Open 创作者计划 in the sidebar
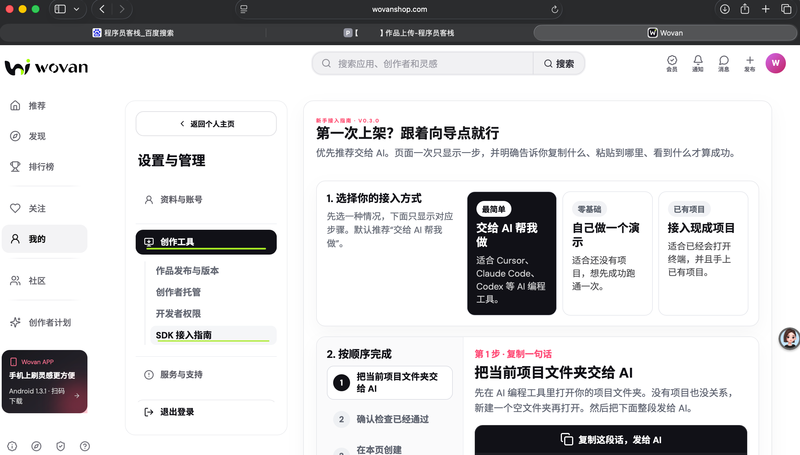 [44, 322]
